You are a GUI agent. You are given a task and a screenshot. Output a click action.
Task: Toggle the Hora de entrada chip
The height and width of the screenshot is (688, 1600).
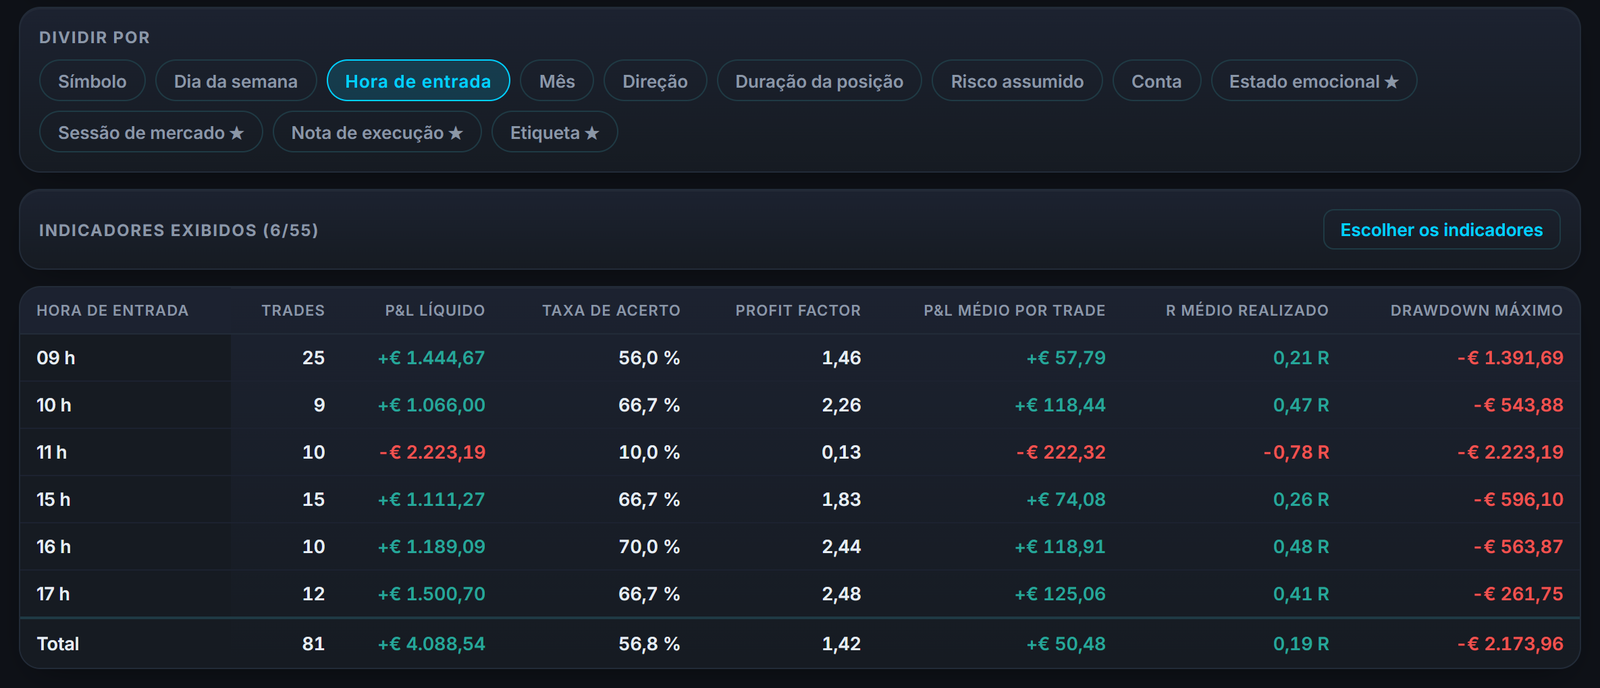[x=418, y=81]
